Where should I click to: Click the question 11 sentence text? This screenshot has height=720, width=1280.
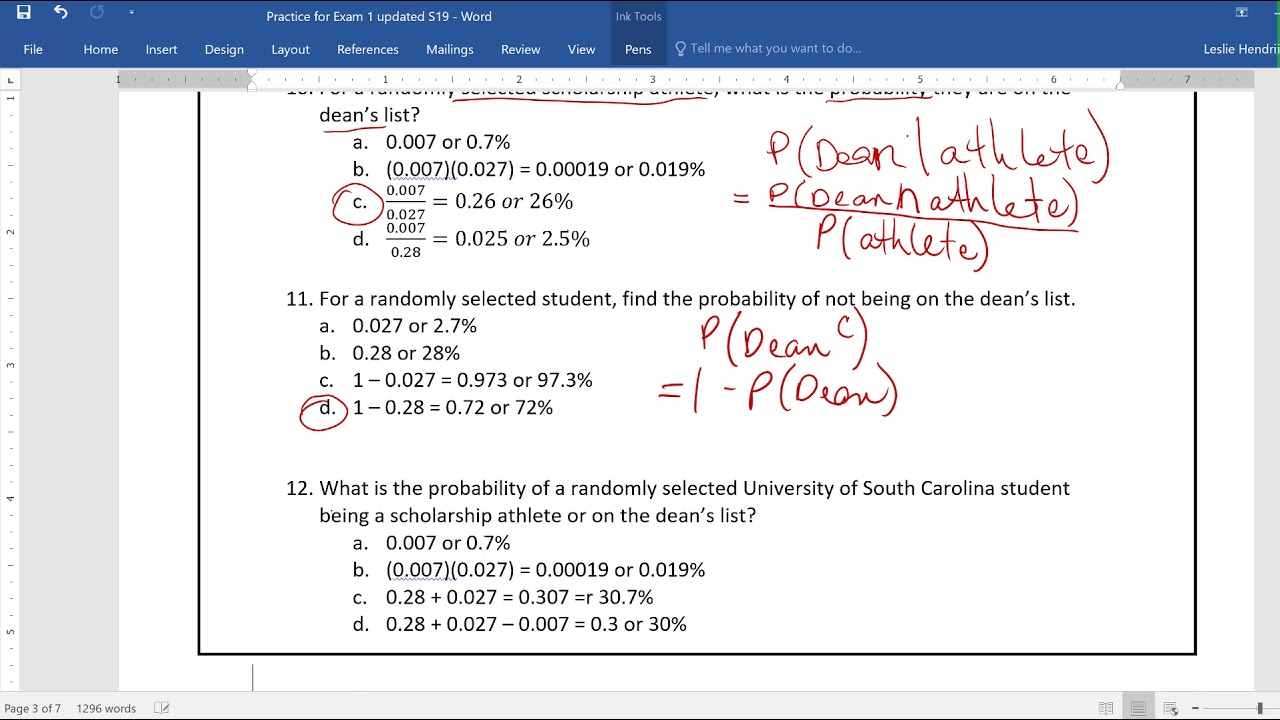coord(697,299)
